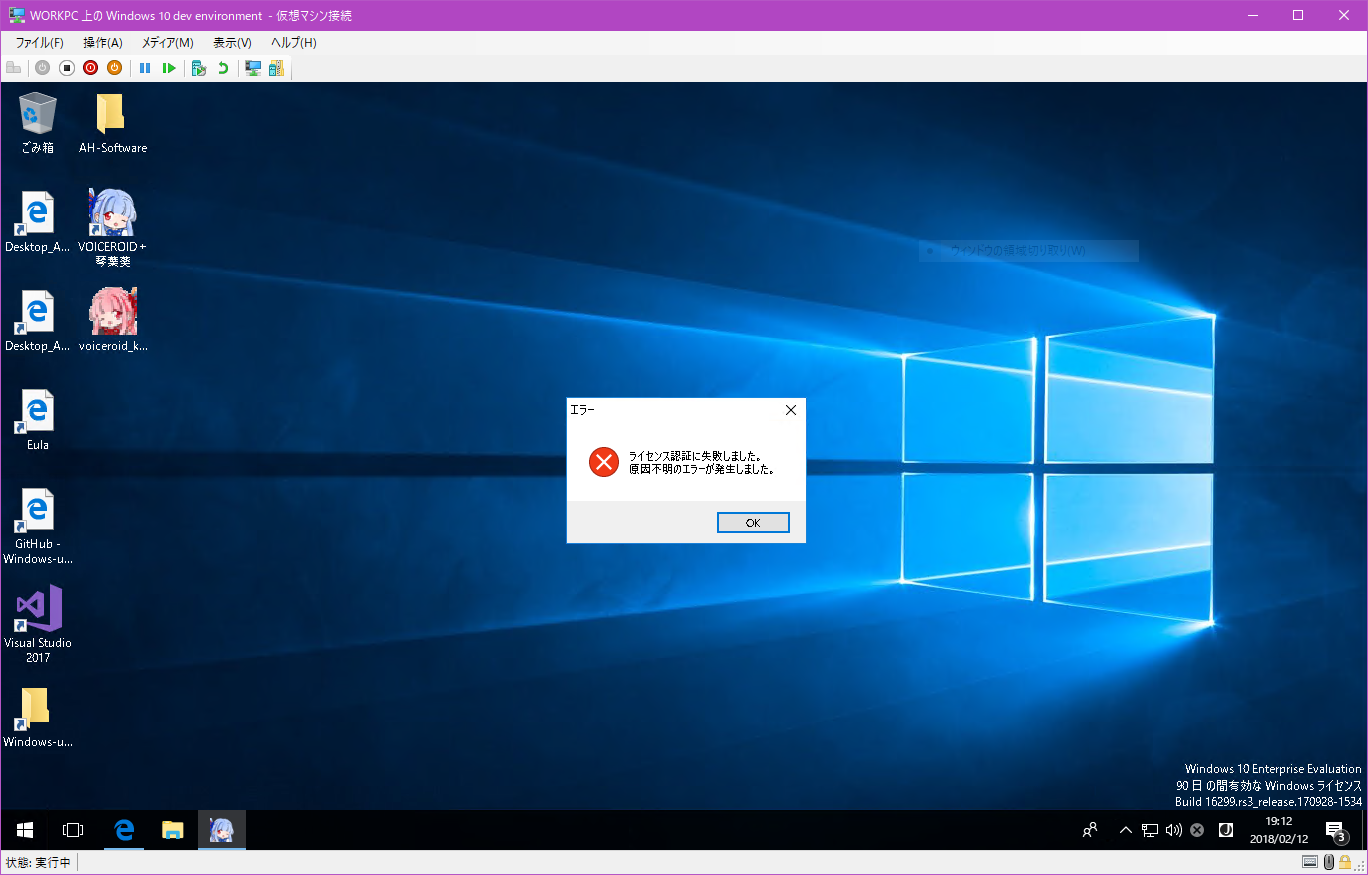The width and height of the screenshot is (1368, 875).
Task: Turn off the VM with the stop-square icon
Action: (x=67, y=68)
